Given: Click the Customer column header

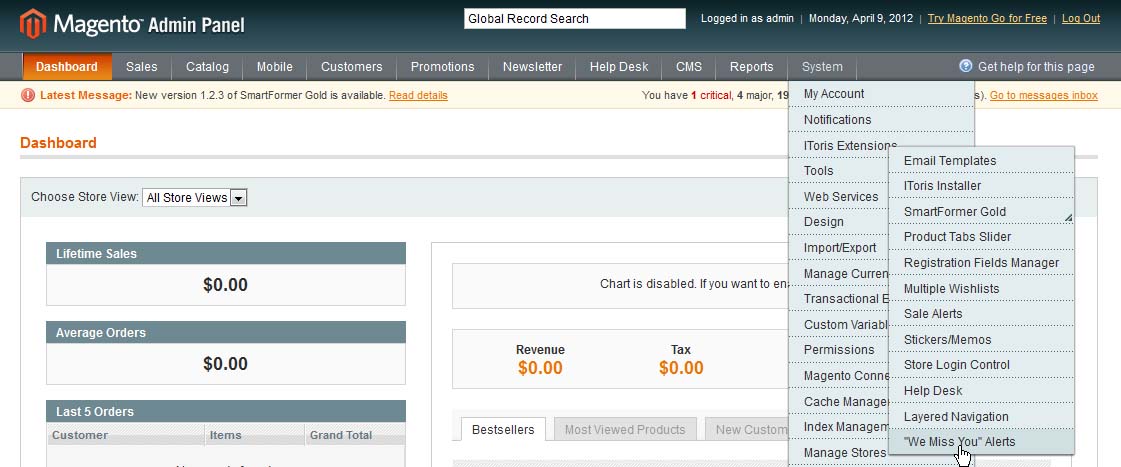Looking at the screenshot, I should tap(126, 435).
